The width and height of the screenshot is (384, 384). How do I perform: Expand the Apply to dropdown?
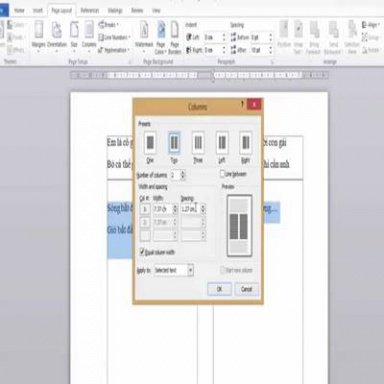point(190,270)
